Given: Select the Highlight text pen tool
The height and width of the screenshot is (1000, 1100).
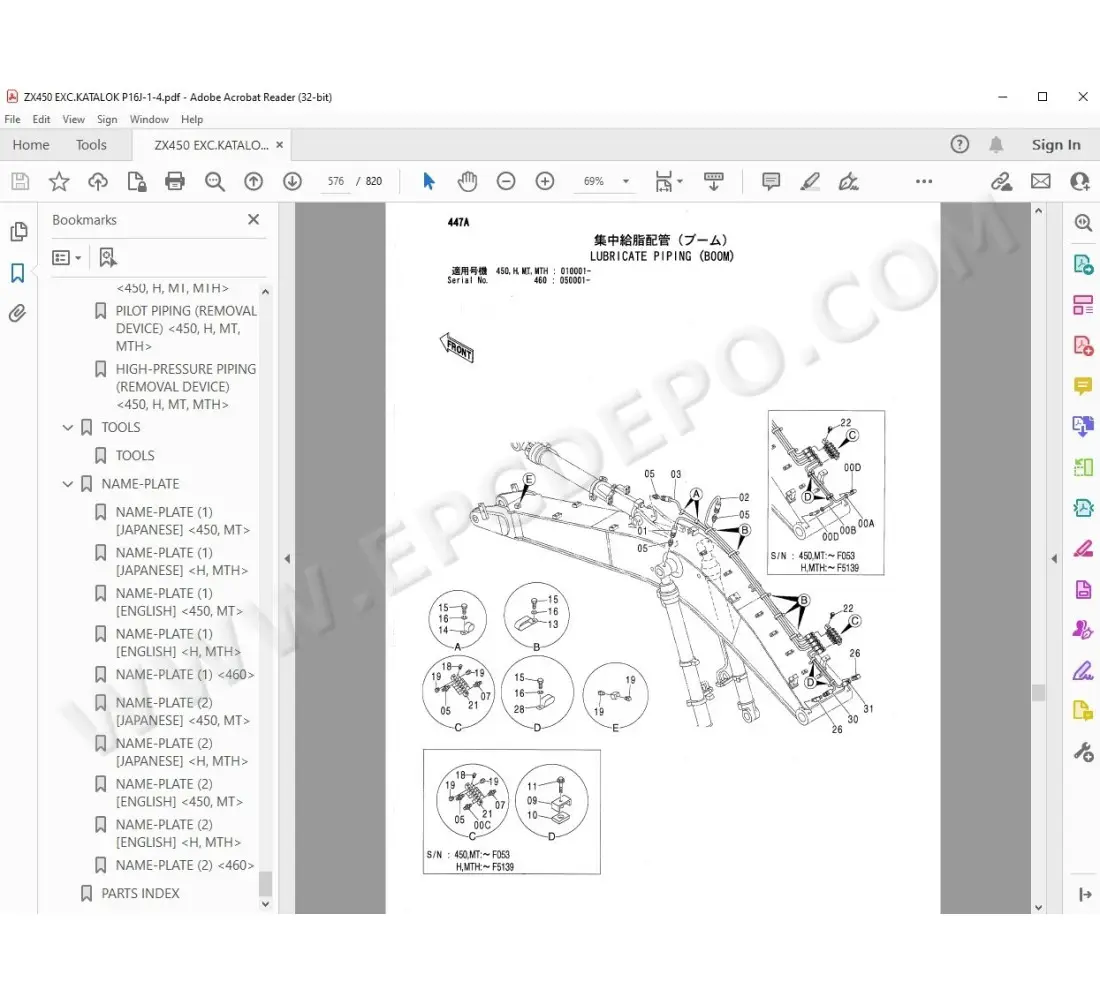Looking at the screenshot, I should 810,182.
